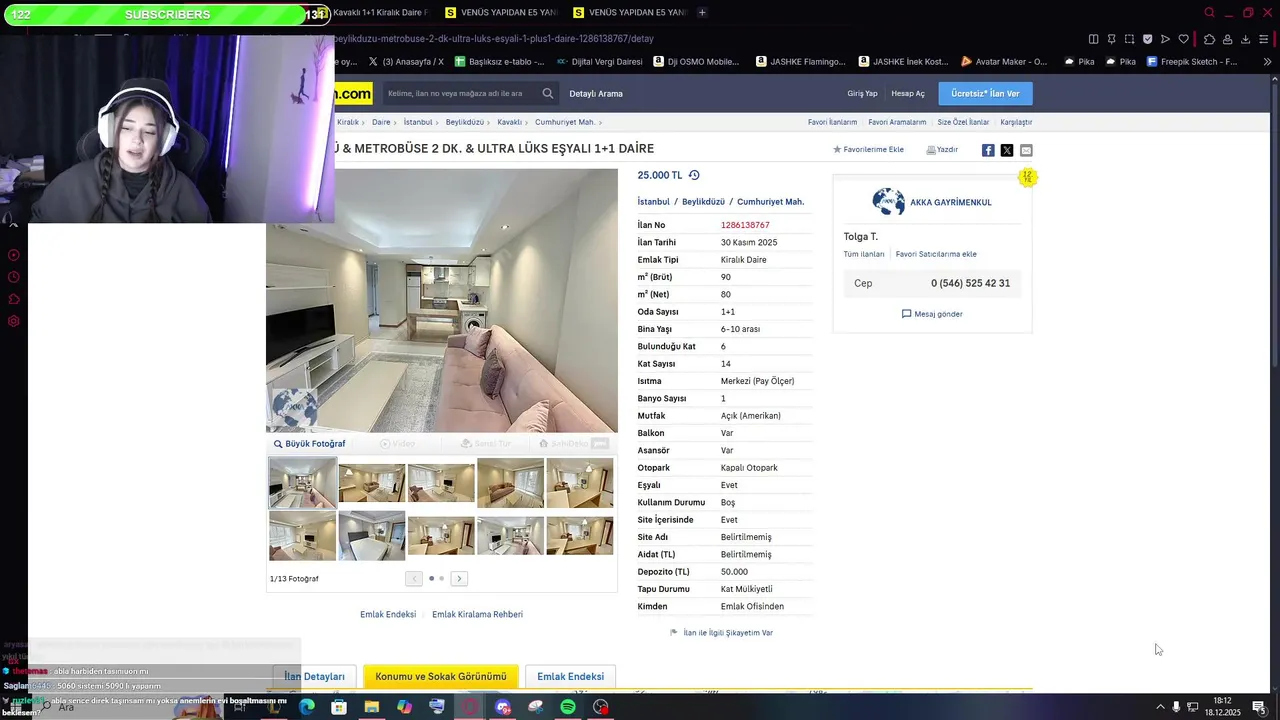Click Karşılaştır compare menu item
The height and width of the screenshot is (720, 1280).
[1016, 122]
